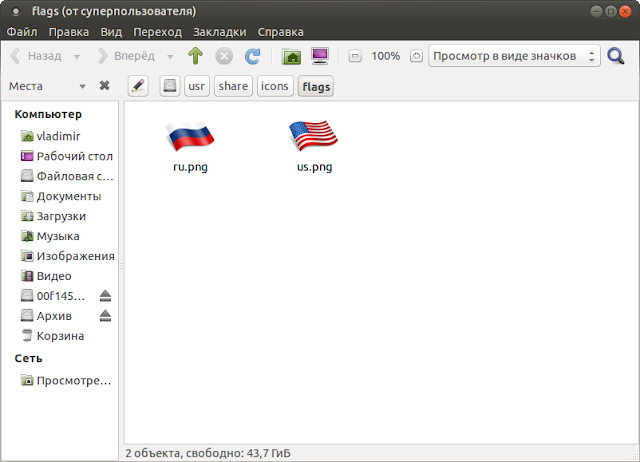The width and height of the screenshot is (640, 462).
Task: Navigate to icons in path bar
Action: 275,86
